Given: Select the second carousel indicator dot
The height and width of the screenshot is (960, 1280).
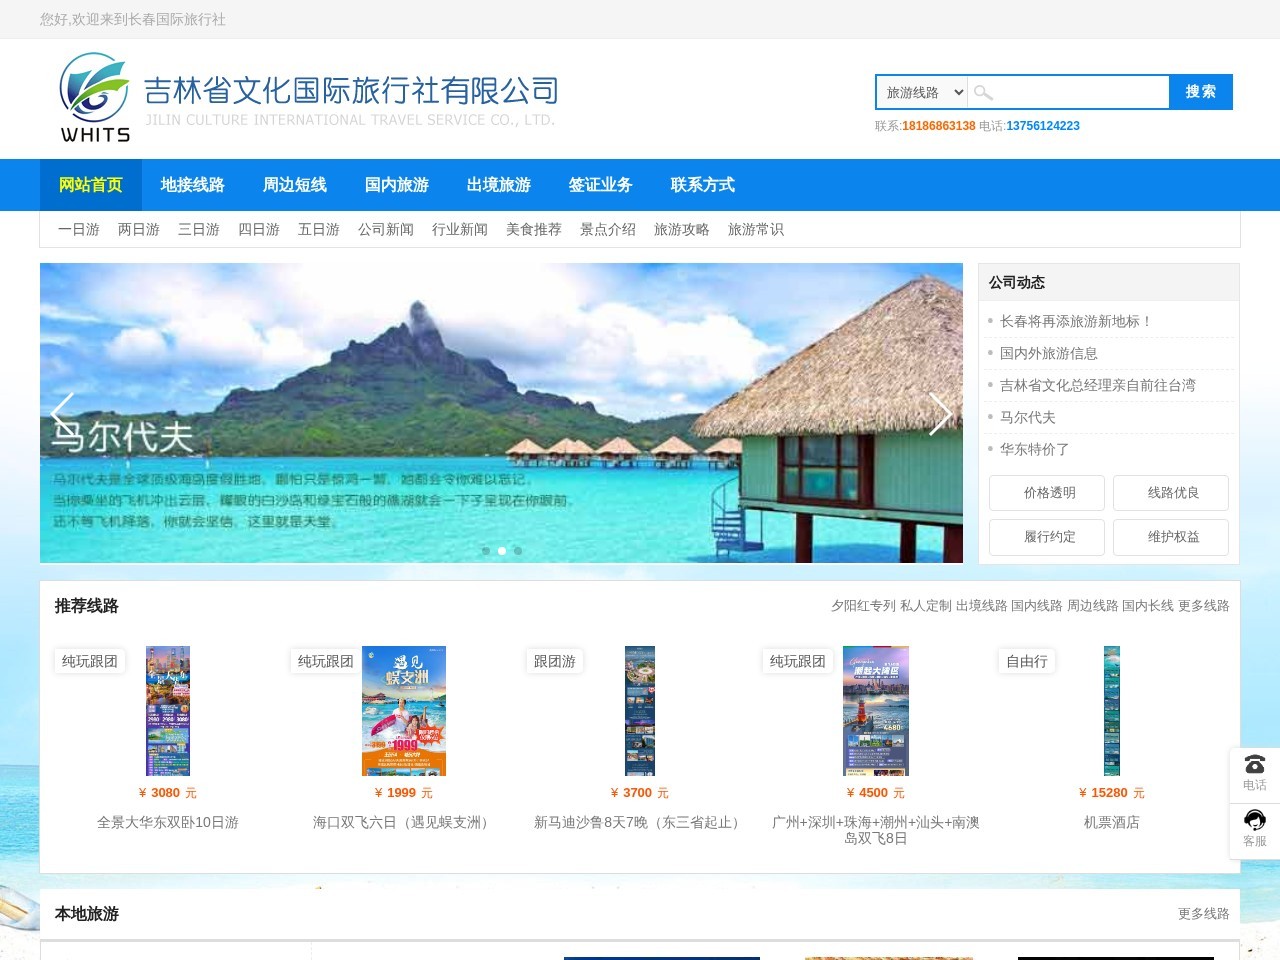Looking at the screenshot, I should pos(501,550).
